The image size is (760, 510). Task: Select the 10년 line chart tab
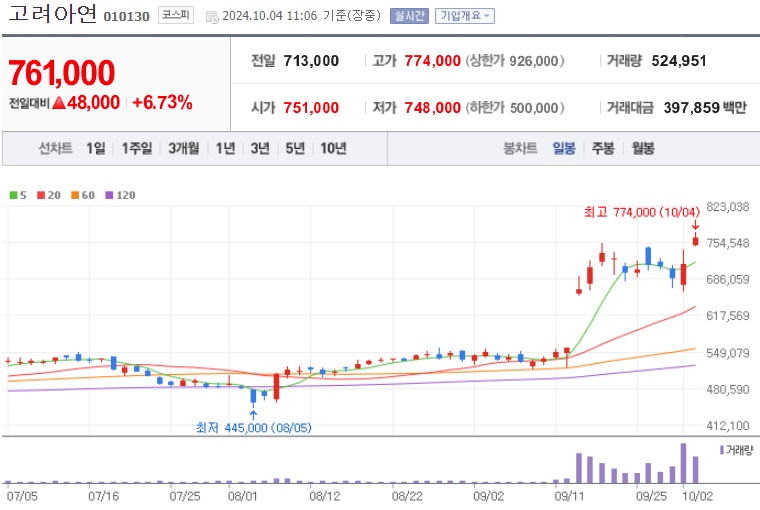[333, 148]
